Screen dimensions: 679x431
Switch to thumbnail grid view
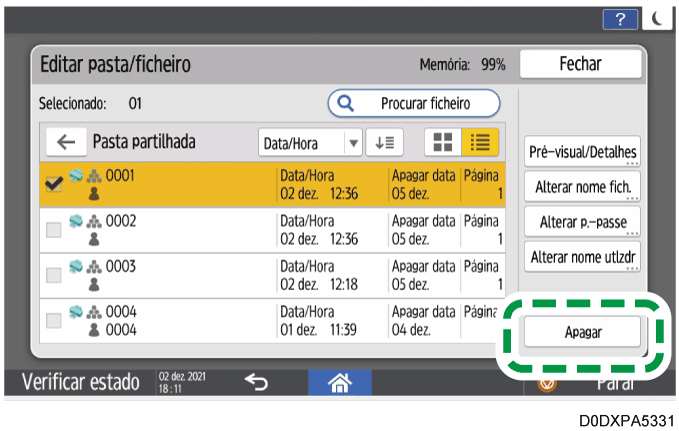(x=440, y=142)
